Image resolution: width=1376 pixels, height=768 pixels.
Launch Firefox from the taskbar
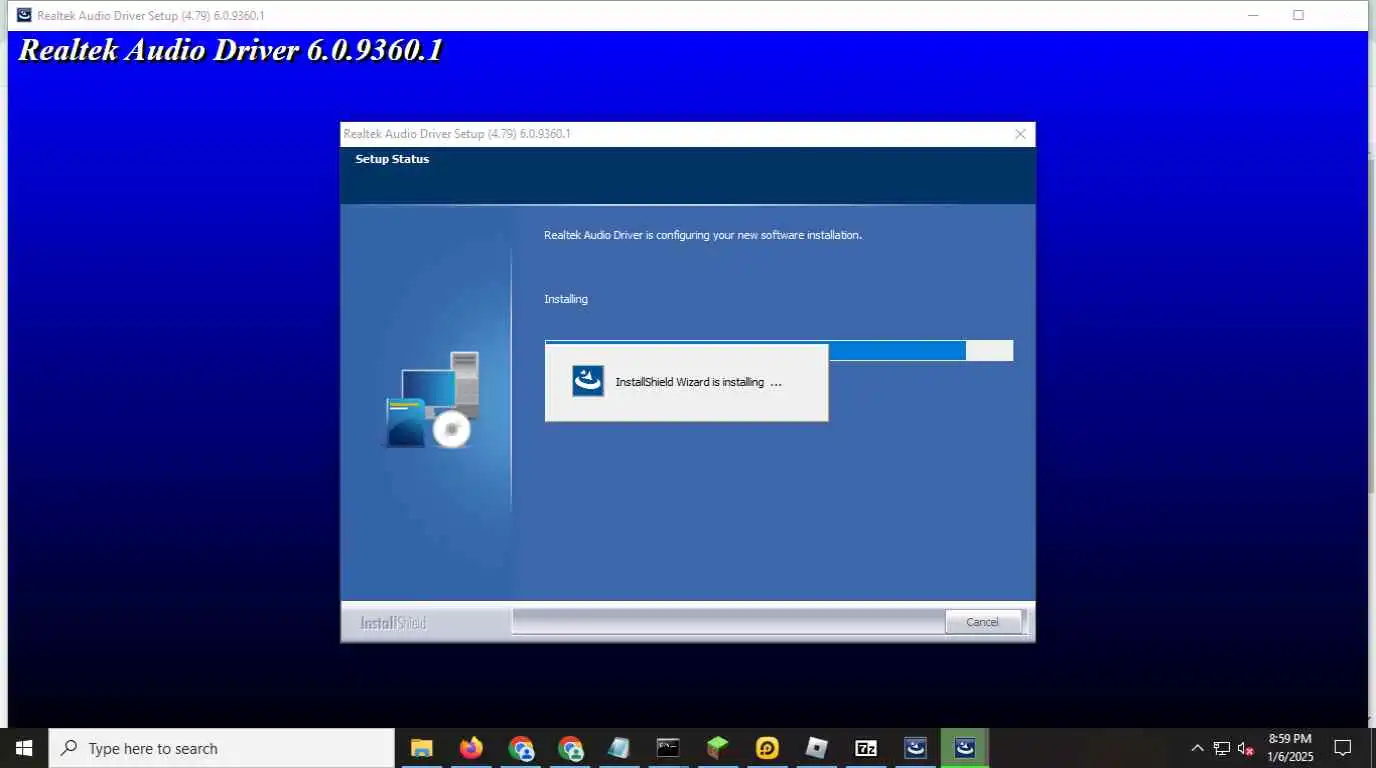click(471, 748)
